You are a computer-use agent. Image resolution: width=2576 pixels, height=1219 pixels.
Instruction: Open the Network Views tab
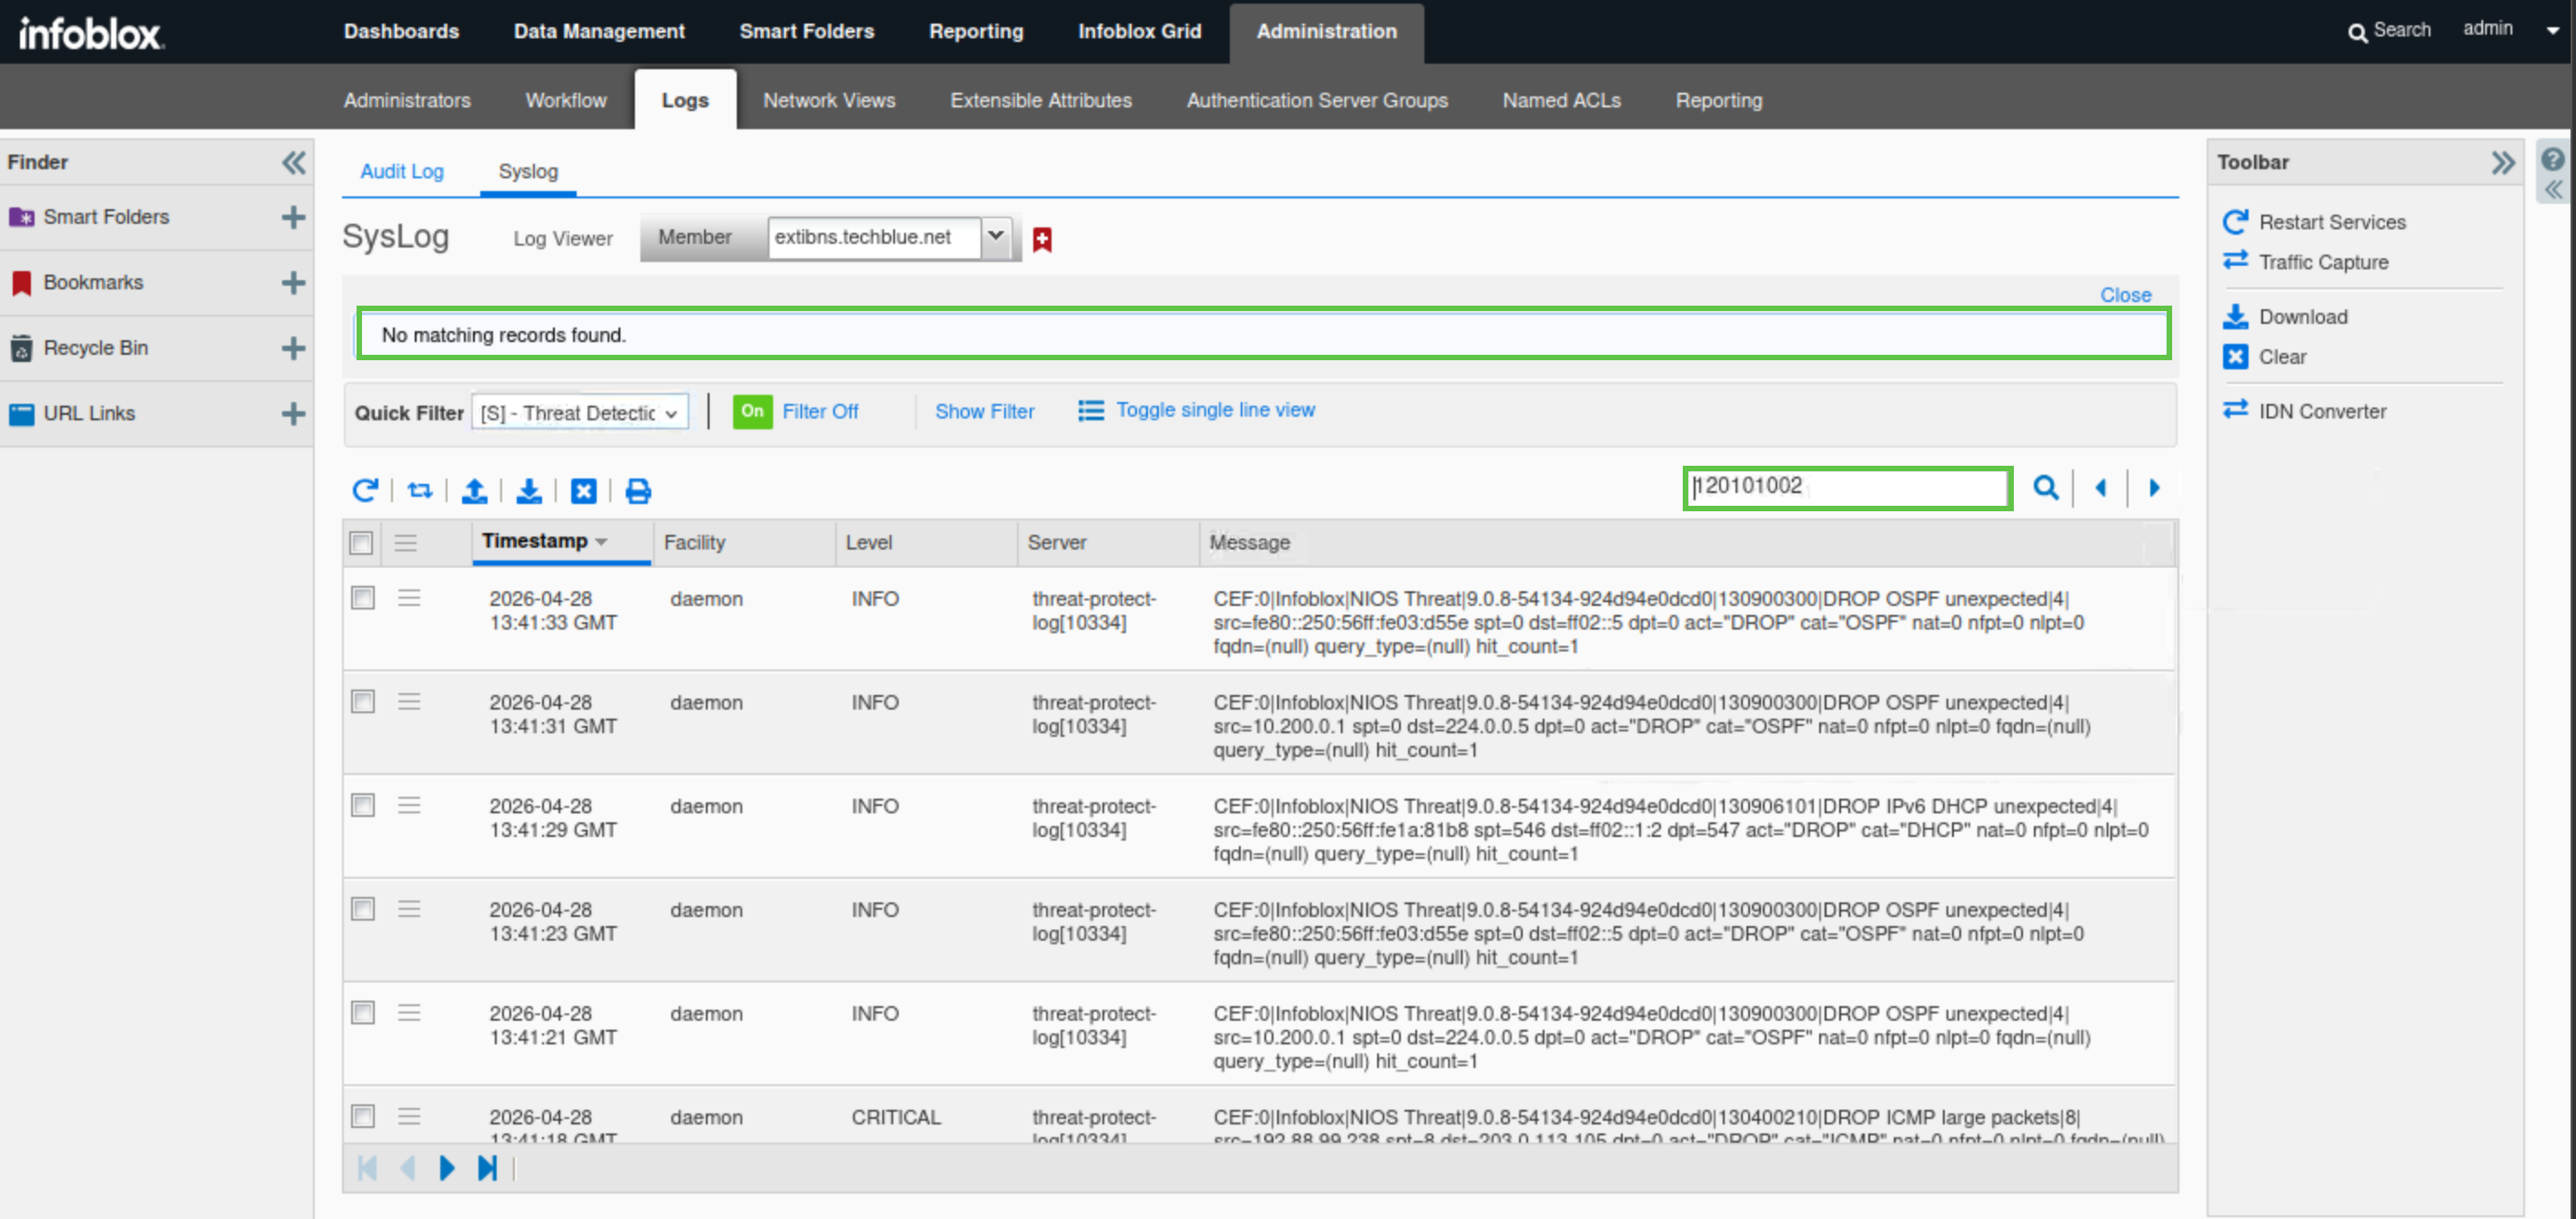click(829, 100)
